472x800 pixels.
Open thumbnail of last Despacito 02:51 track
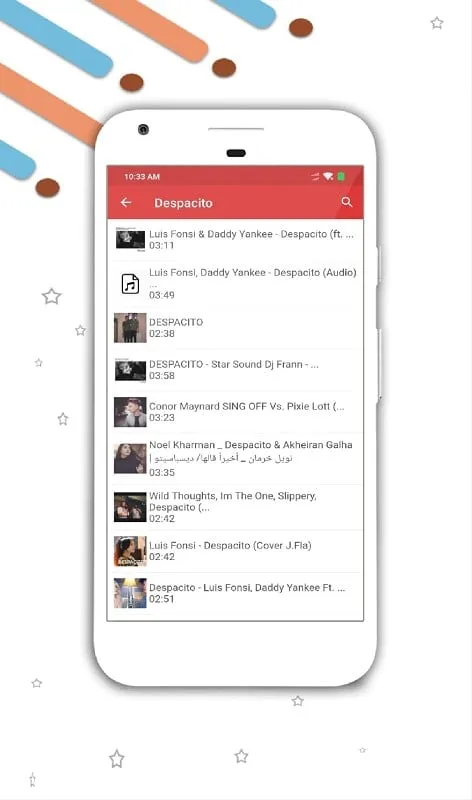click(130, 593)
